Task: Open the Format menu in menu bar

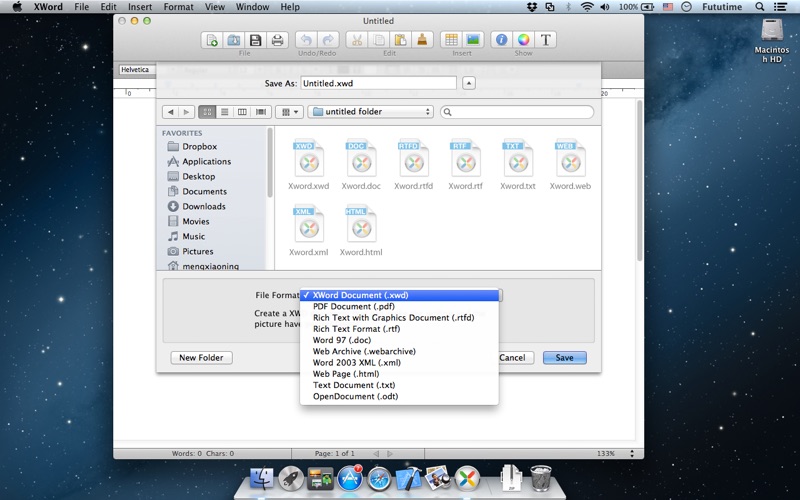Action: coord(178,7)
